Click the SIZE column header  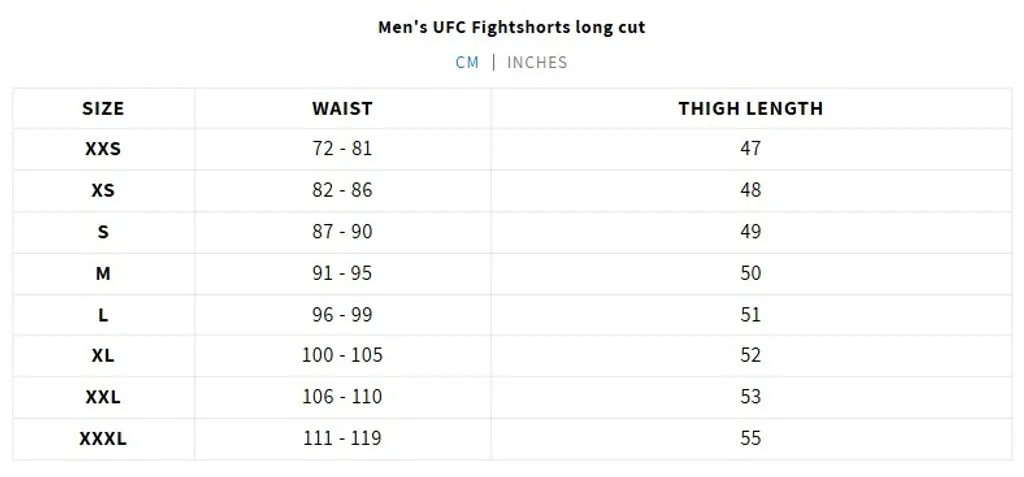(103, 108)
